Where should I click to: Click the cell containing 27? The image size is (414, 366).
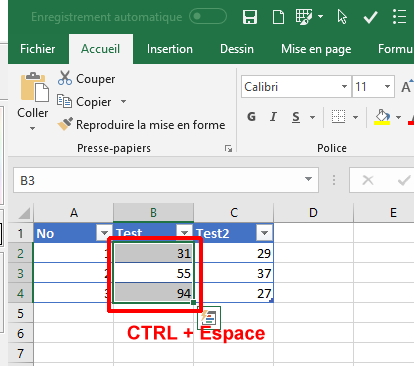(234, 293)
